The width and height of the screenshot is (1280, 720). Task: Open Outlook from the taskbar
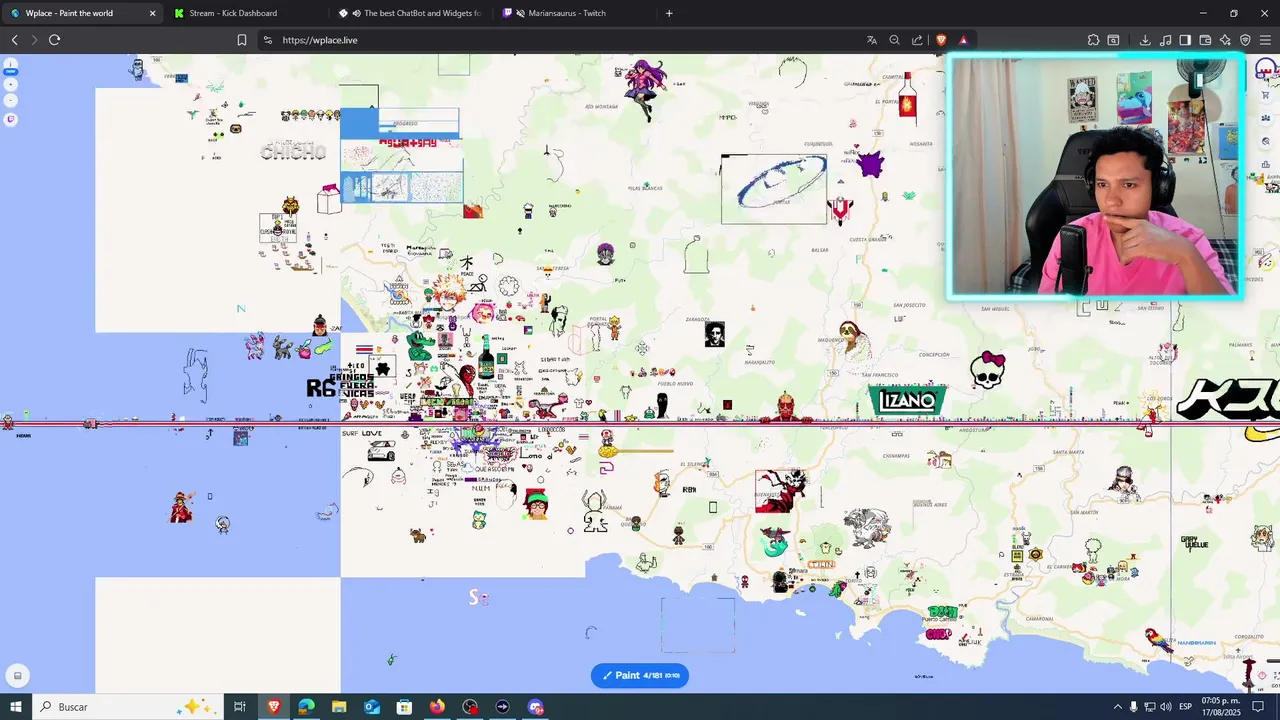coord(372,707)
